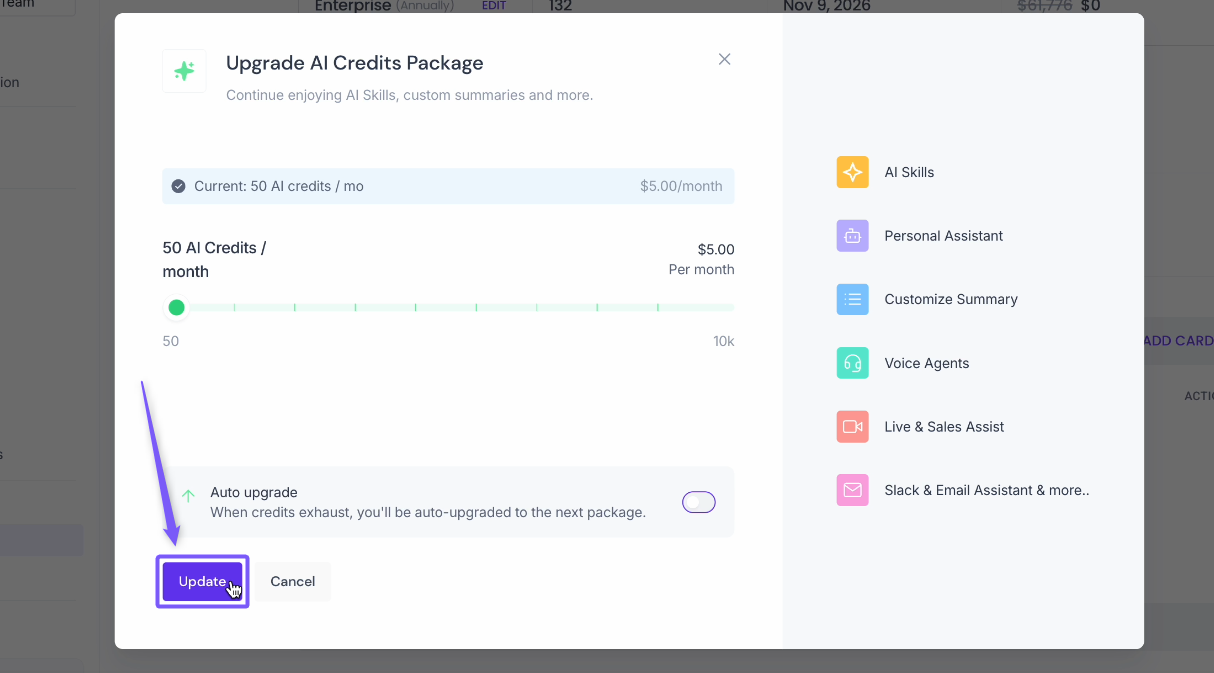Enable the Auto upgrade toggle
Viewport: 1214px width, 673px height.
pos(698,502)
